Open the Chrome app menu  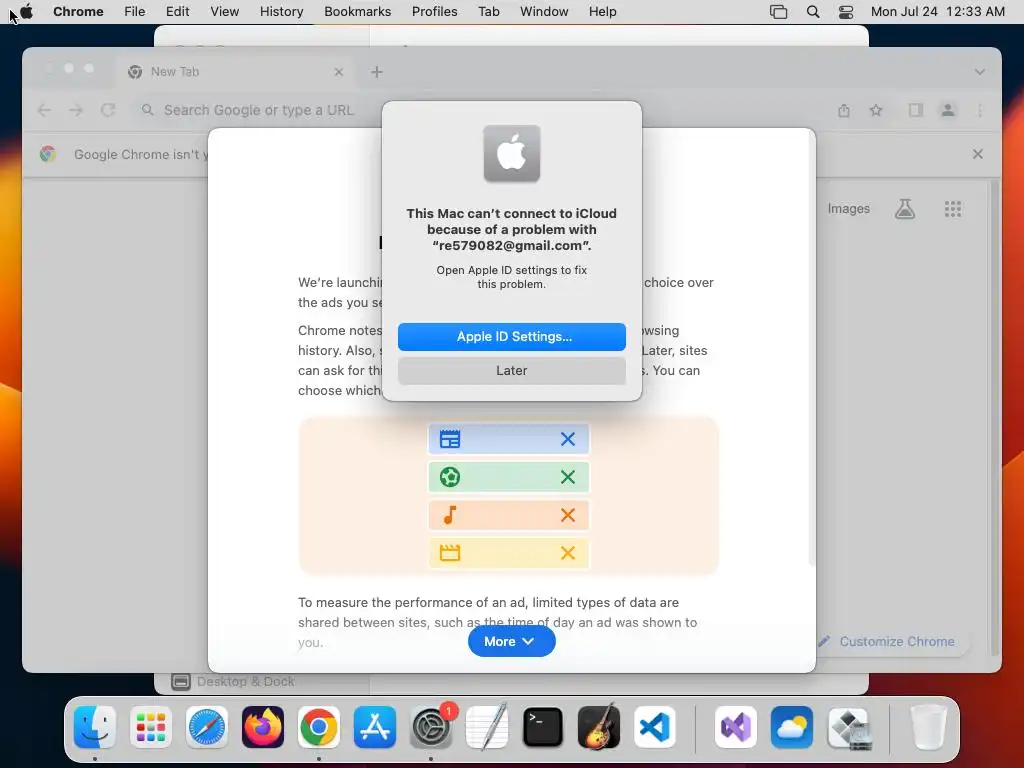(x=78, y=11)
